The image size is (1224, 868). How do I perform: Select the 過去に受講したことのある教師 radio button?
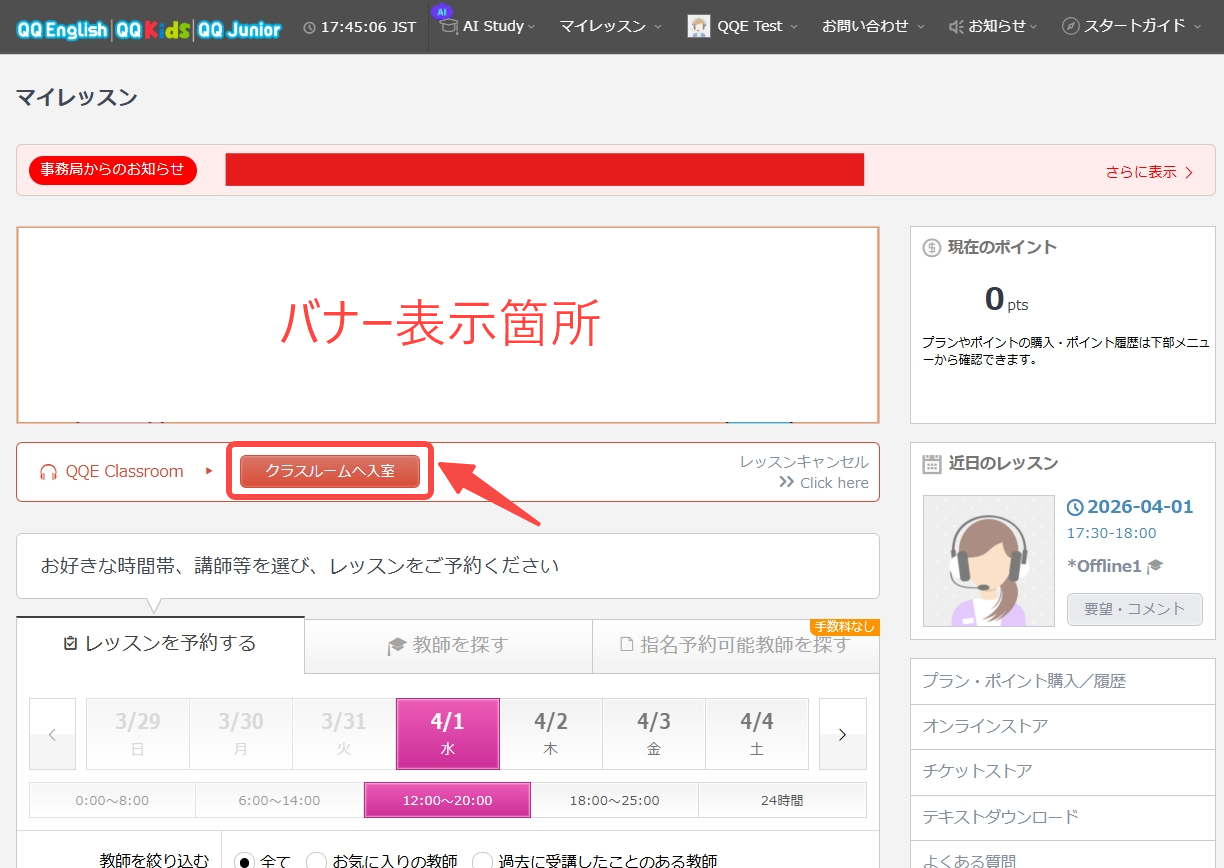(482, 861)
